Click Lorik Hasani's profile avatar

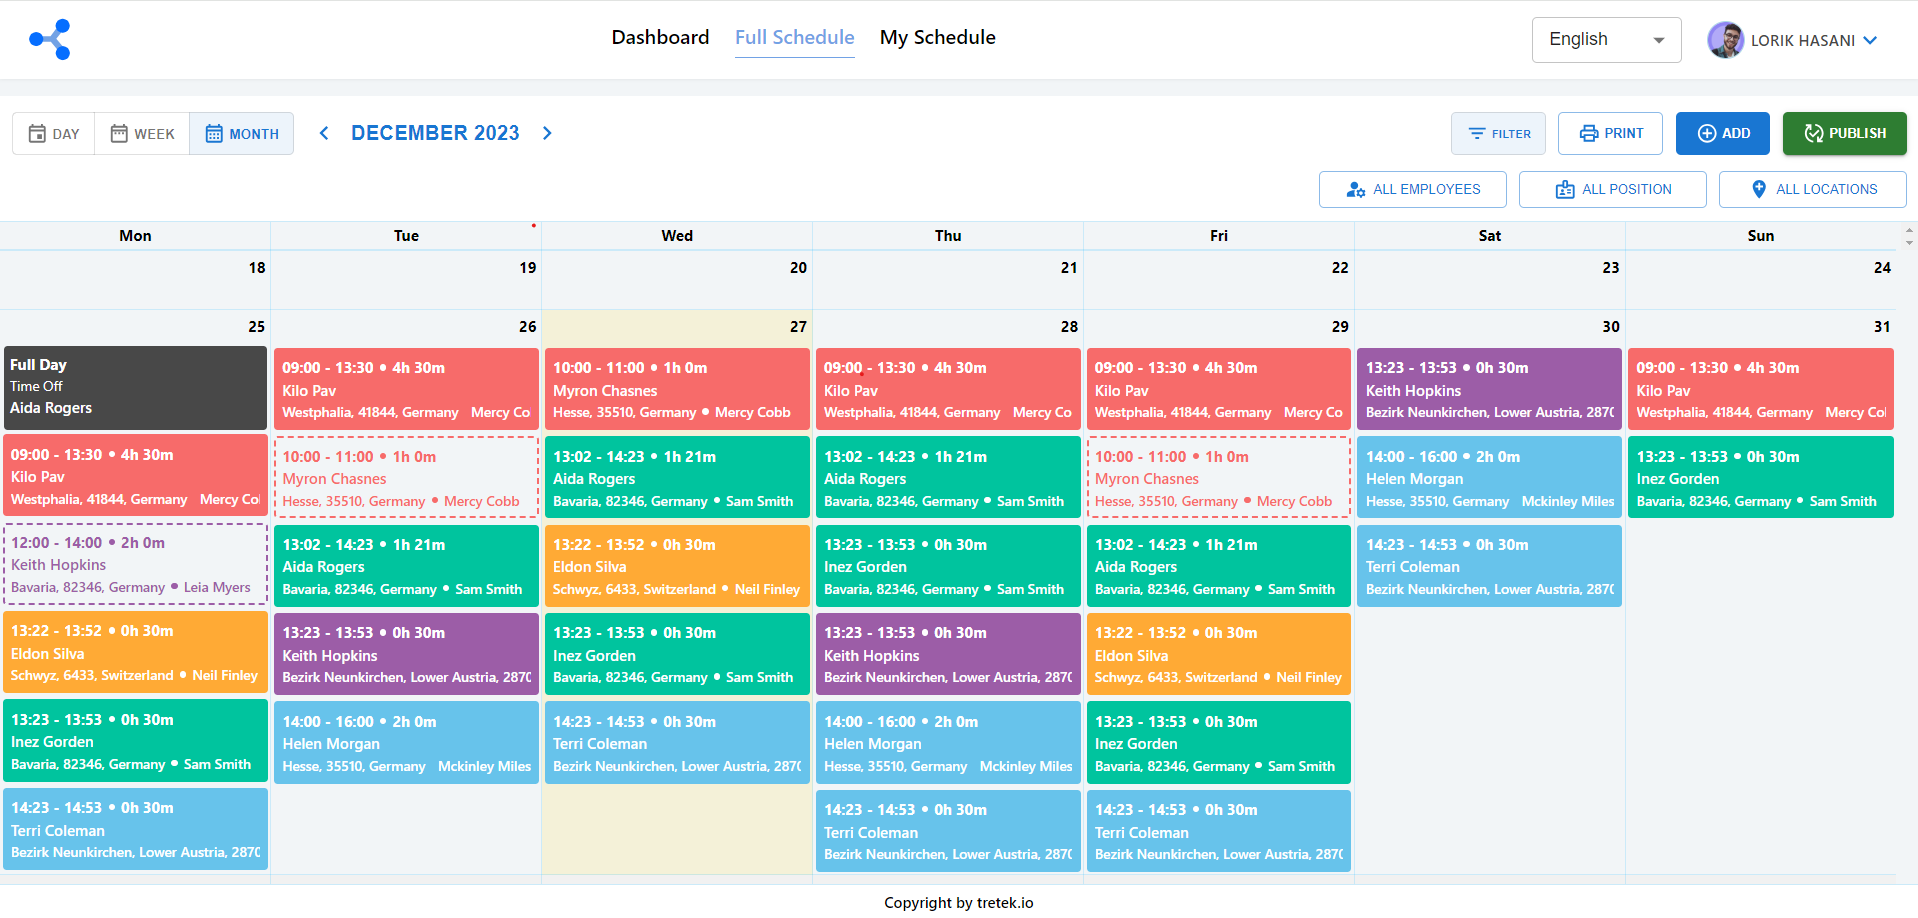pyautogui.click(x=1725, y=40)
